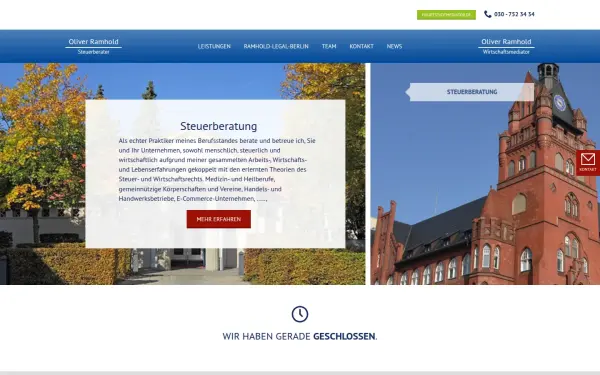The width and height of the screenshot is (600, 375).
Task: Click the Oliver Ramhold Steuerberater logo
Action: tap(93, 46)
